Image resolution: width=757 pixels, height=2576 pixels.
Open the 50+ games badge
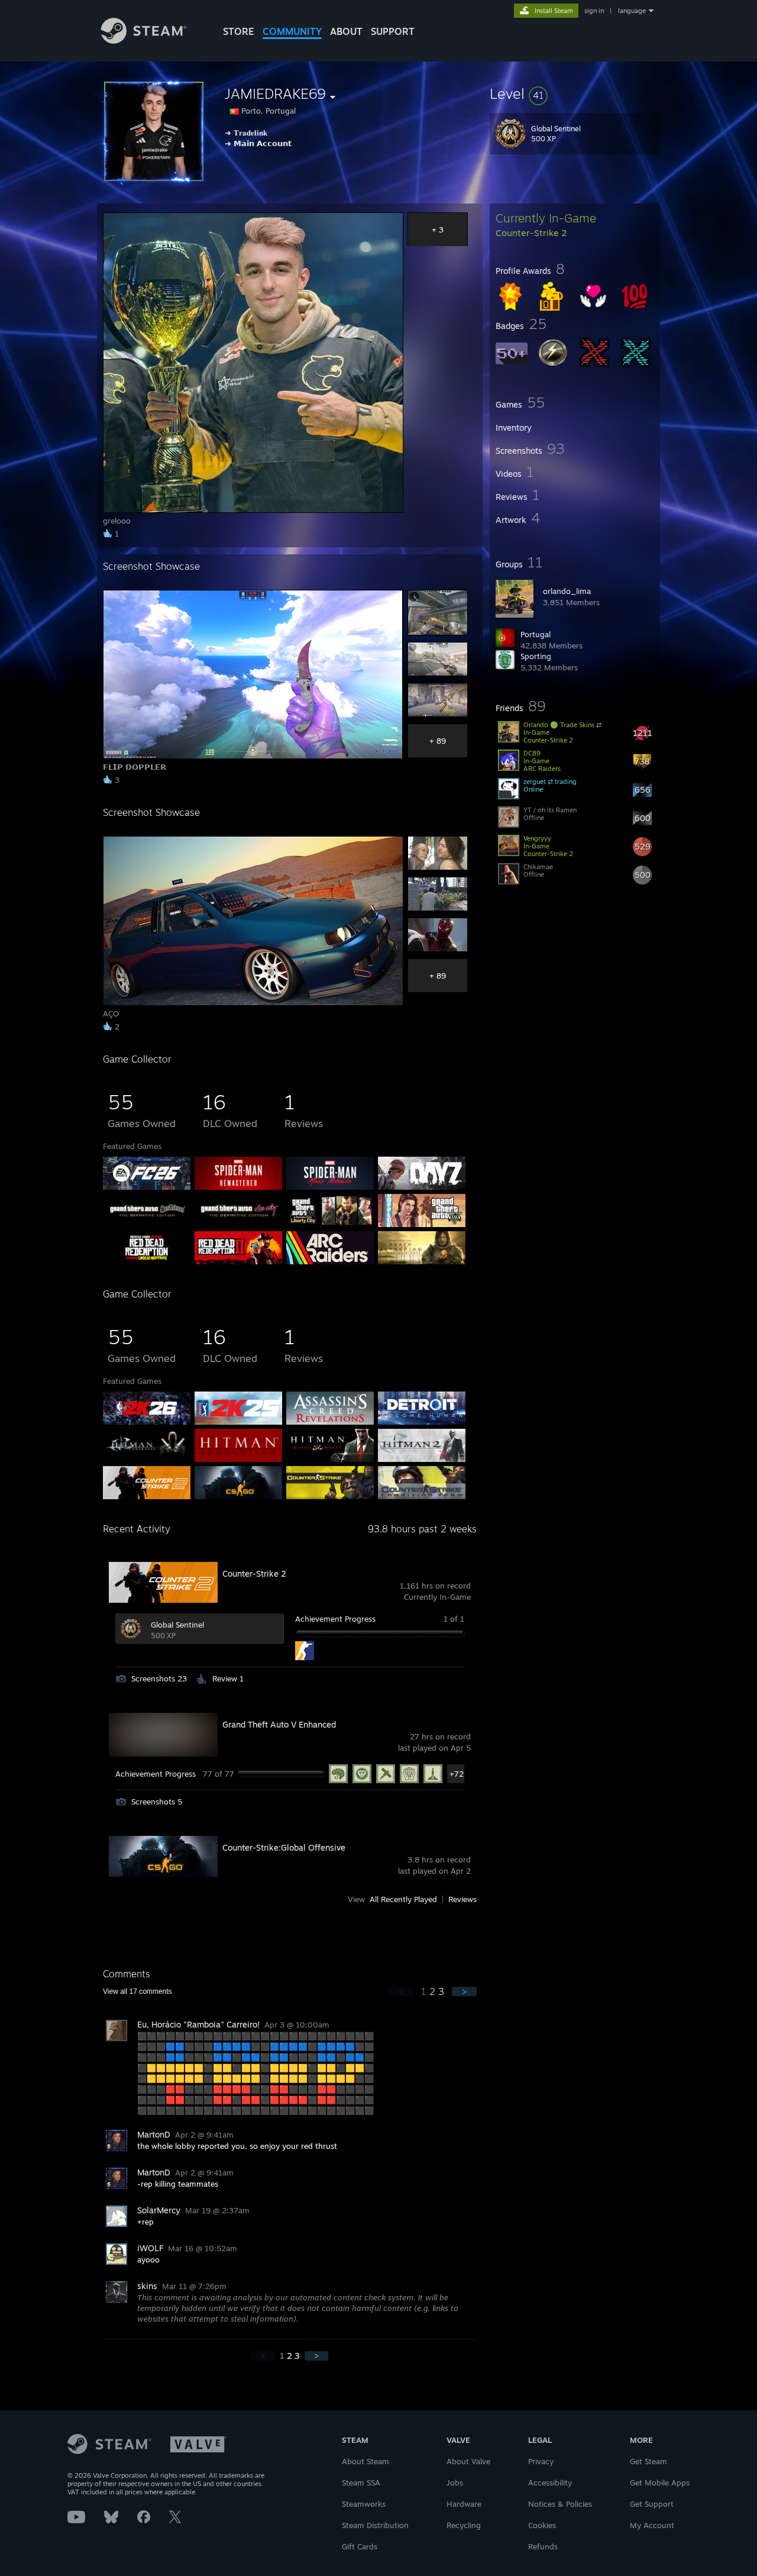pos(511,353)
